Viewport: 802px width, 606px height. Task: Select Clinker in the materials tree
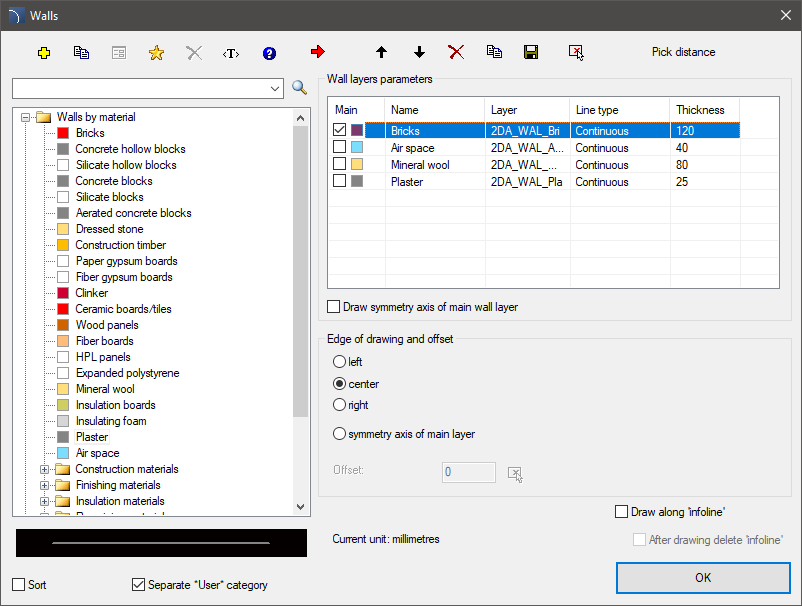coord(89,293)
